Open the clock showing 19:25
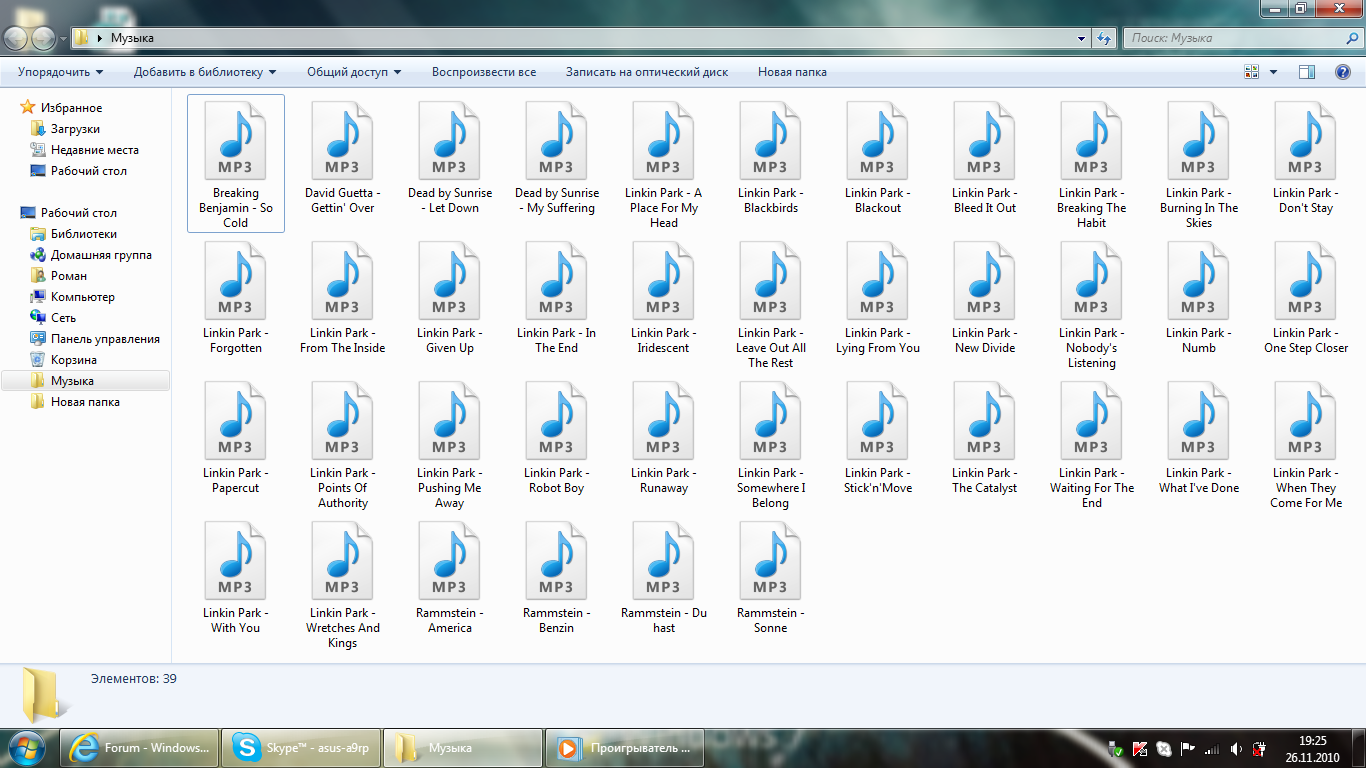The width and height of the screenshot is (1366, 768). [1312, 748]
